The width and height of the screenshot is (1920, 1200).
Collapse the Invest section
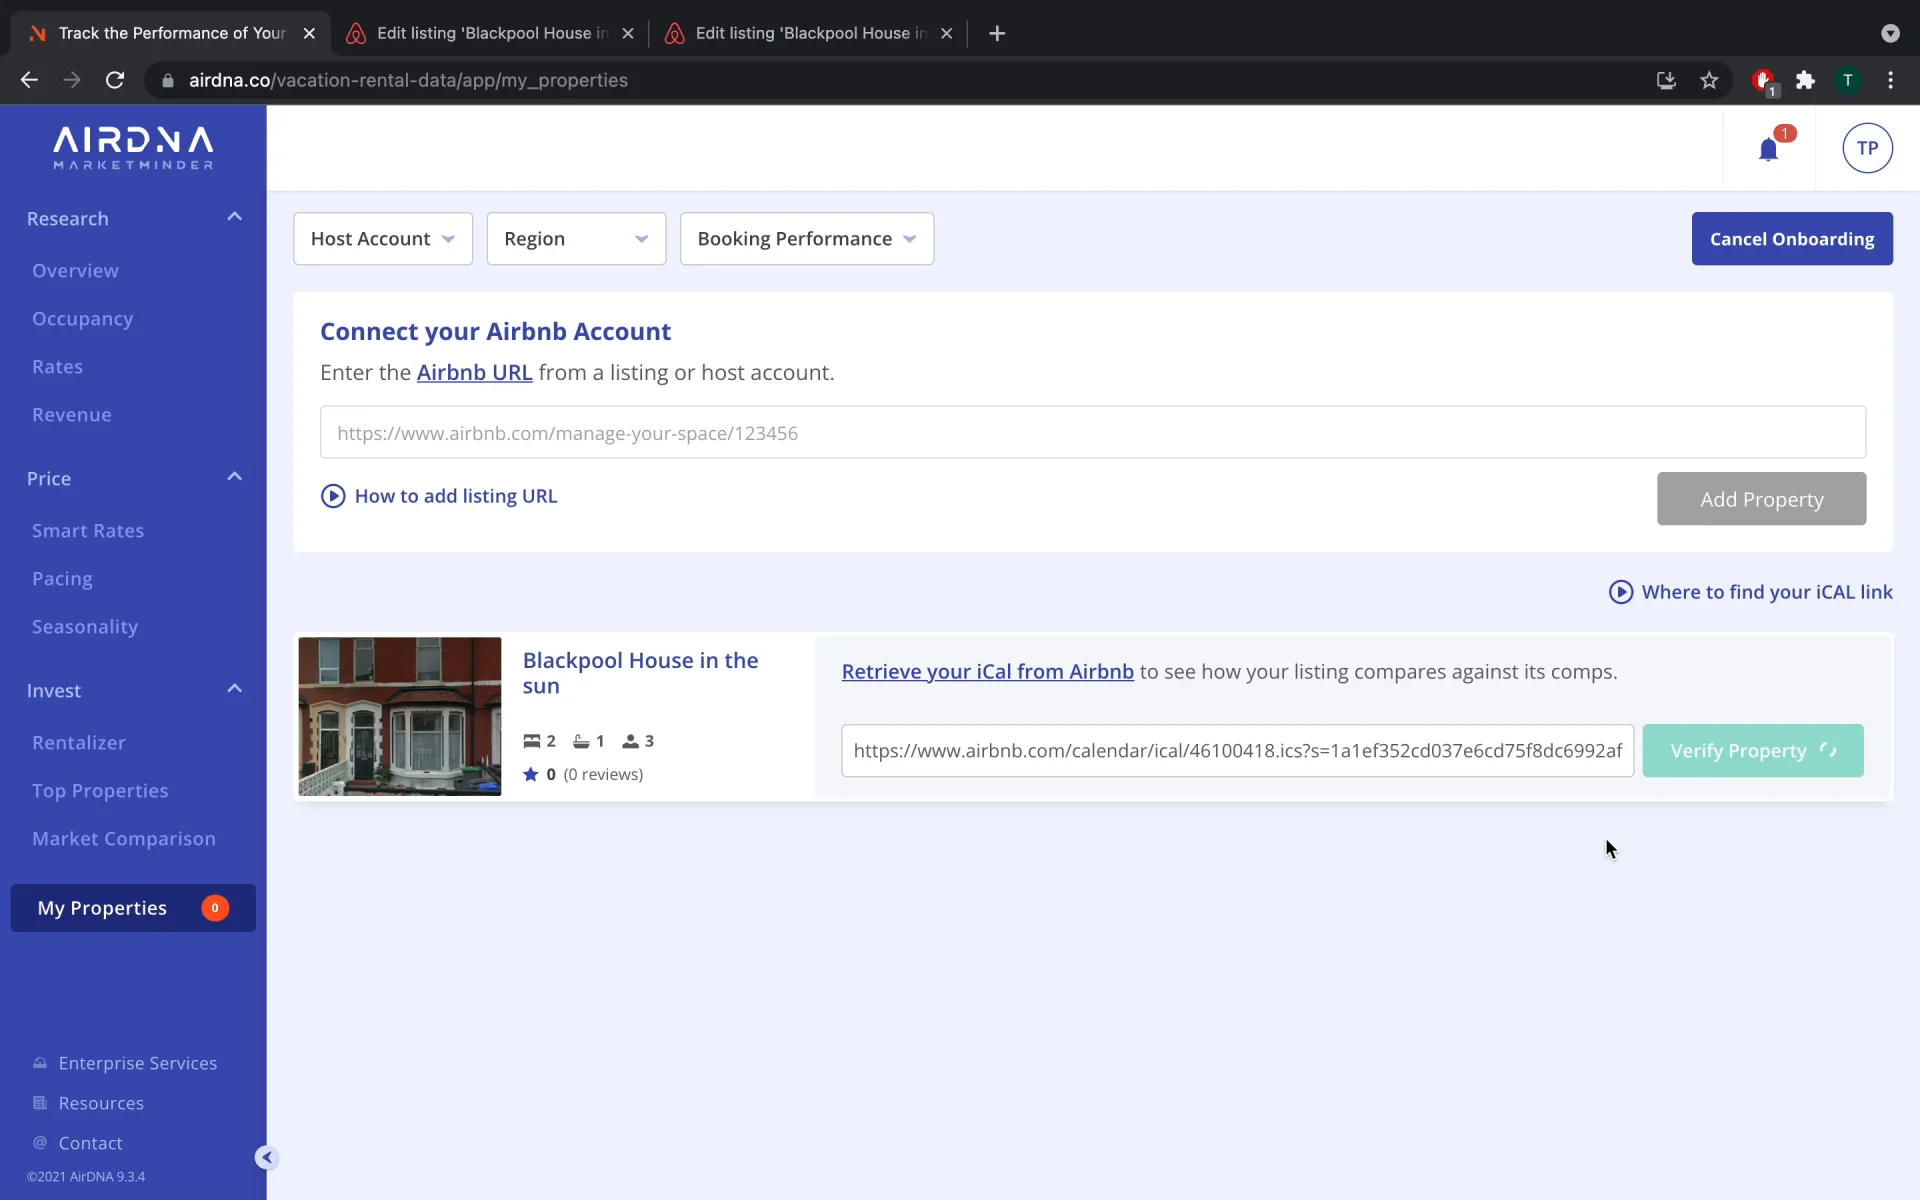pyautogui.click(x=234, y=689)
